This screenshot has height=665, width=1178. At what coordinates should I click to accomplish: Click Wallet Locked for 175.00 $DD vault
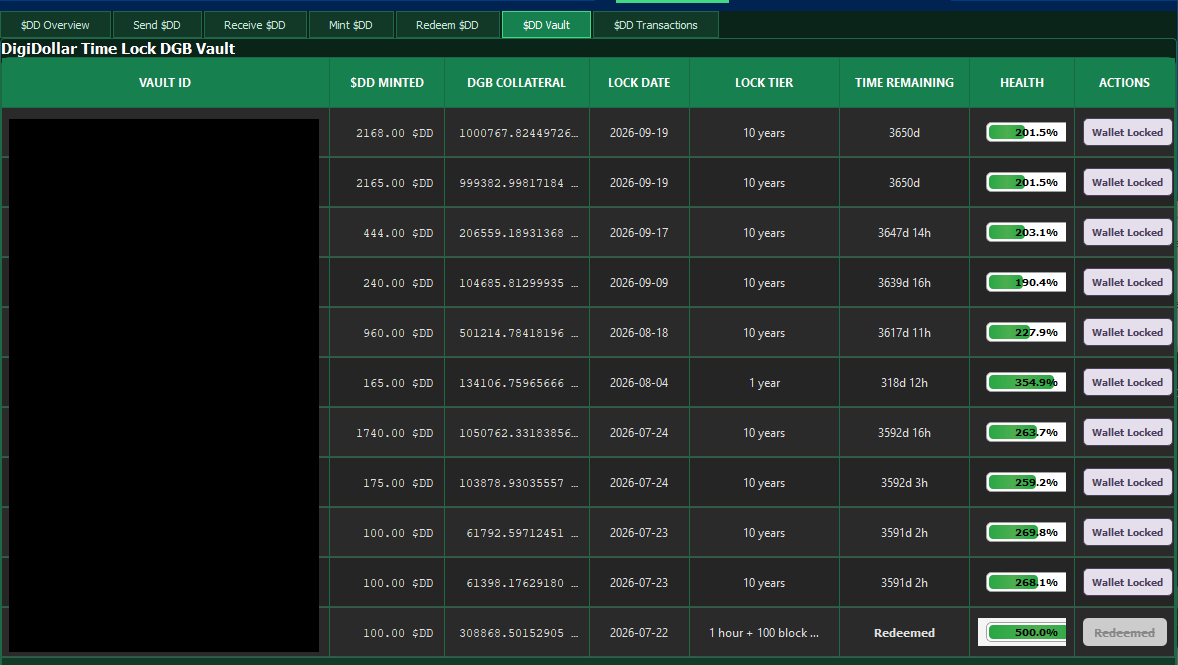[1128, 482]
